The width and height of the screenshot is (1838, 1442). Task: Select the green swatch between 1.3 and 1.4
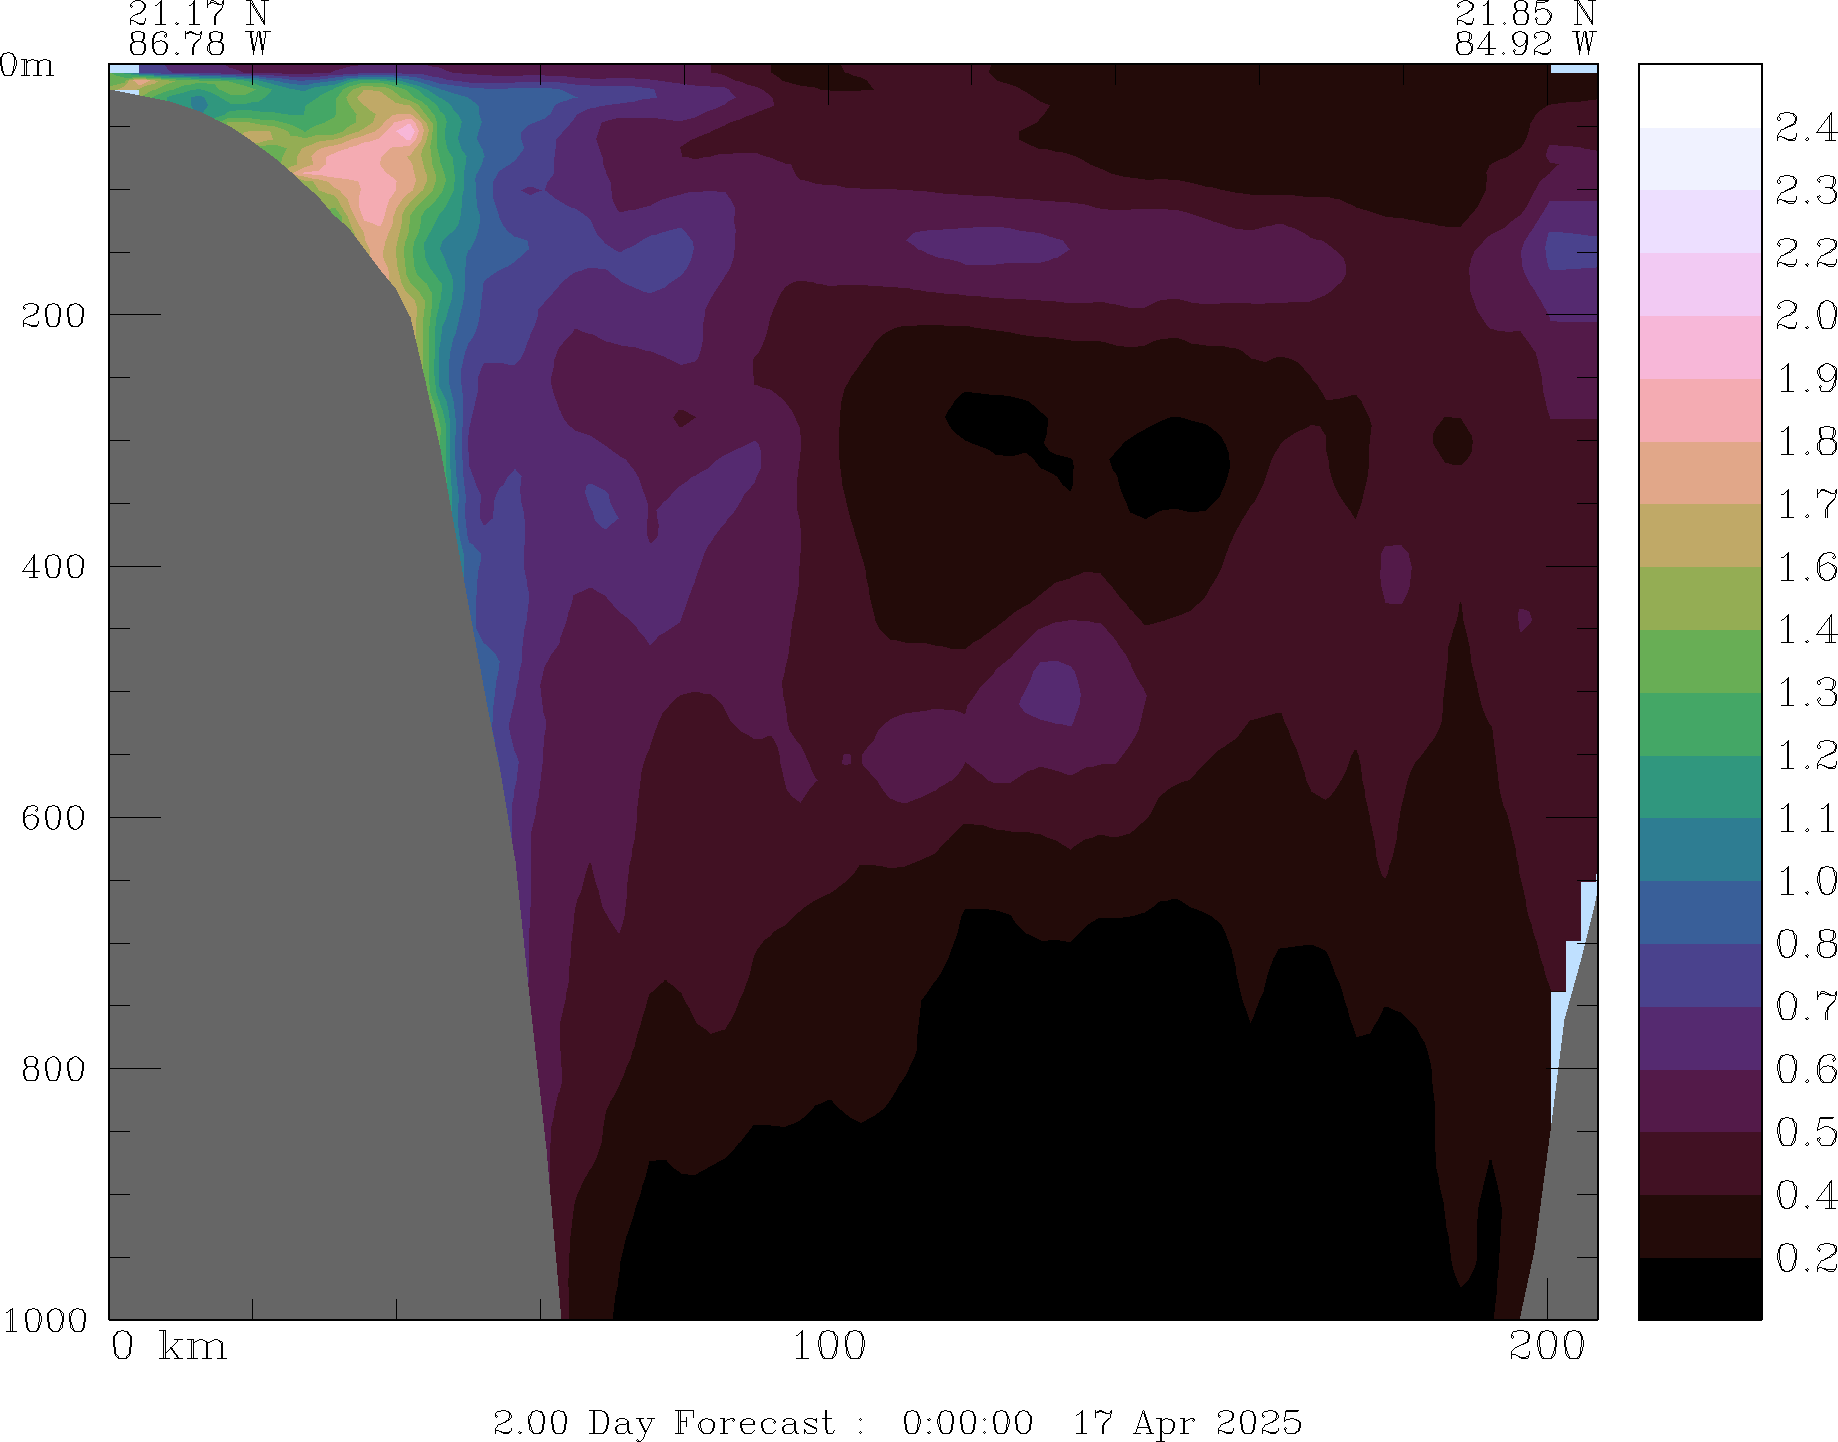pos(1699,661)
